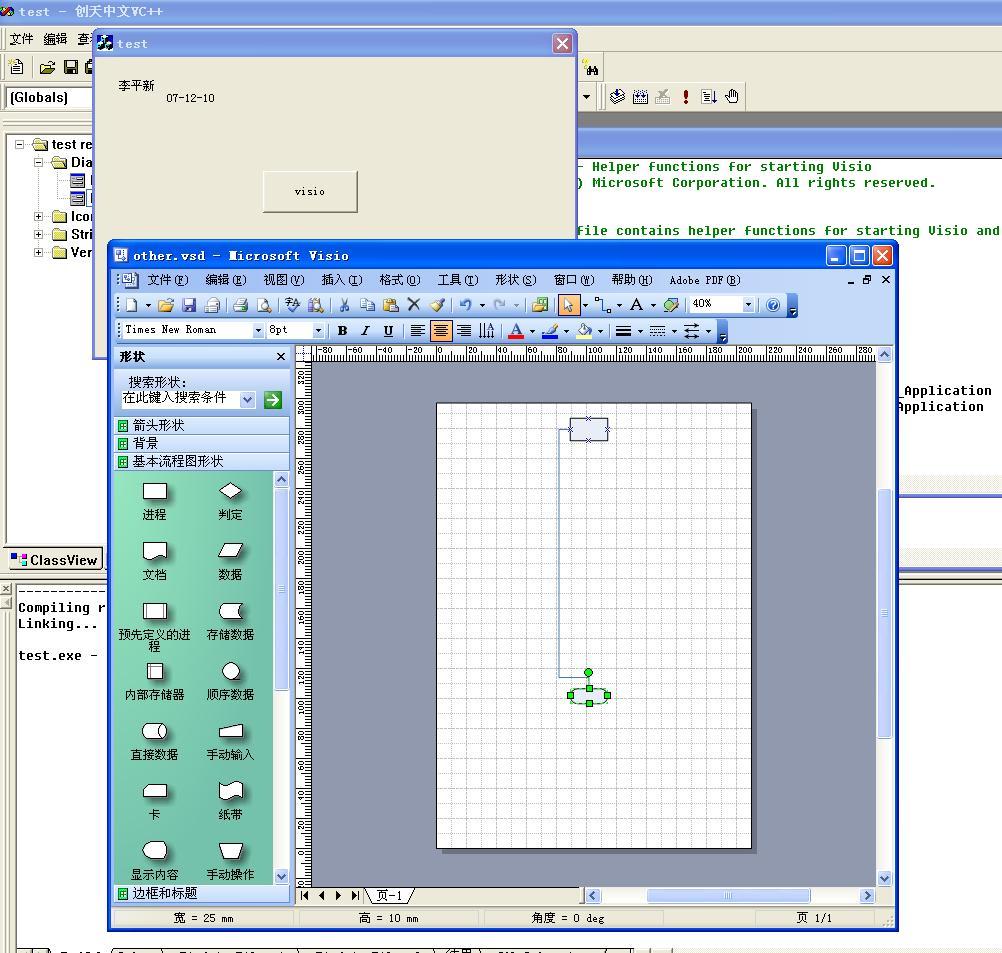Screen dimensions: 1002x953
Task: Open the 形状(S) menu in Visio
Action: click(516, 280)
